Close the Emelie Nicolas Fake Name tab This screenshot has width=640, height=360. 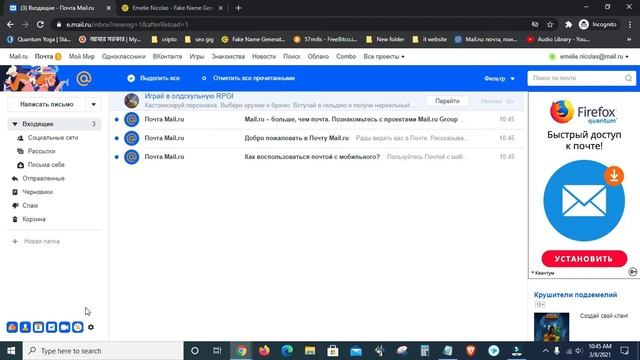(x=220, y=8)
